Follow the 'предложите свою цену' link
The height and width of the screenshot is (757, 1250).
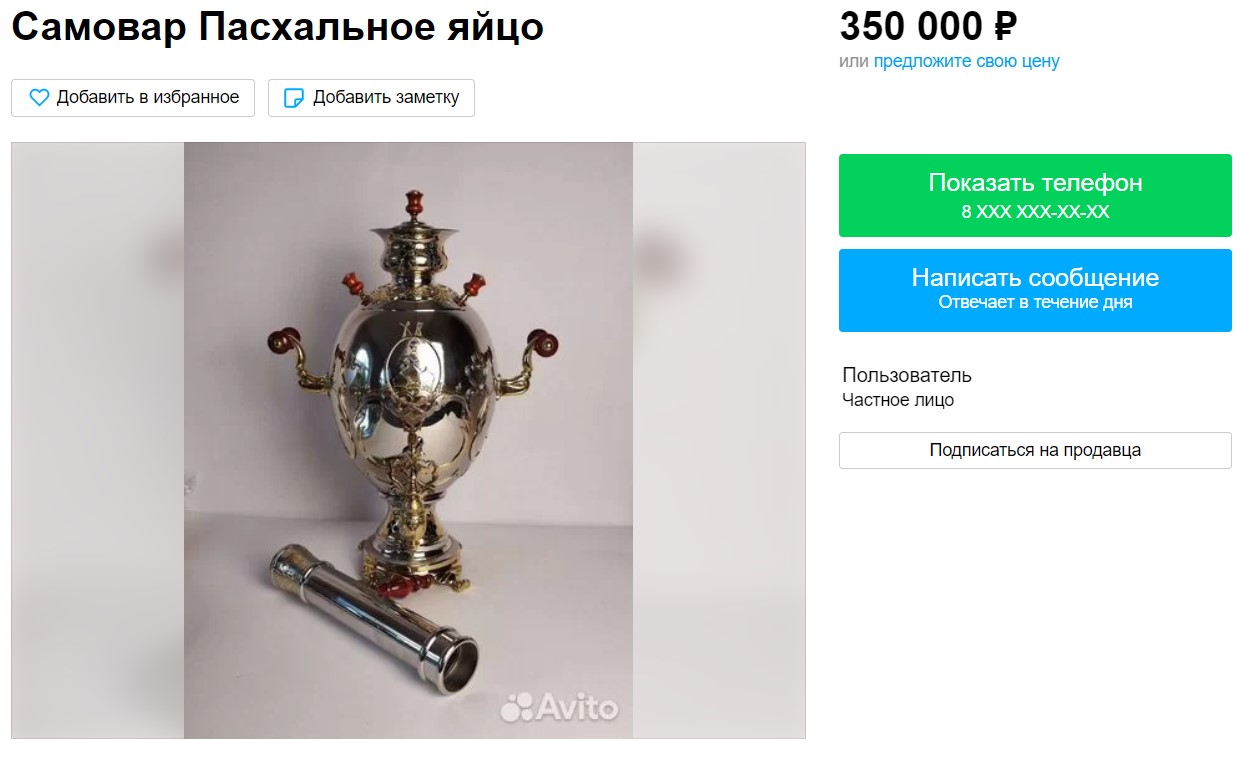(966, 61)
